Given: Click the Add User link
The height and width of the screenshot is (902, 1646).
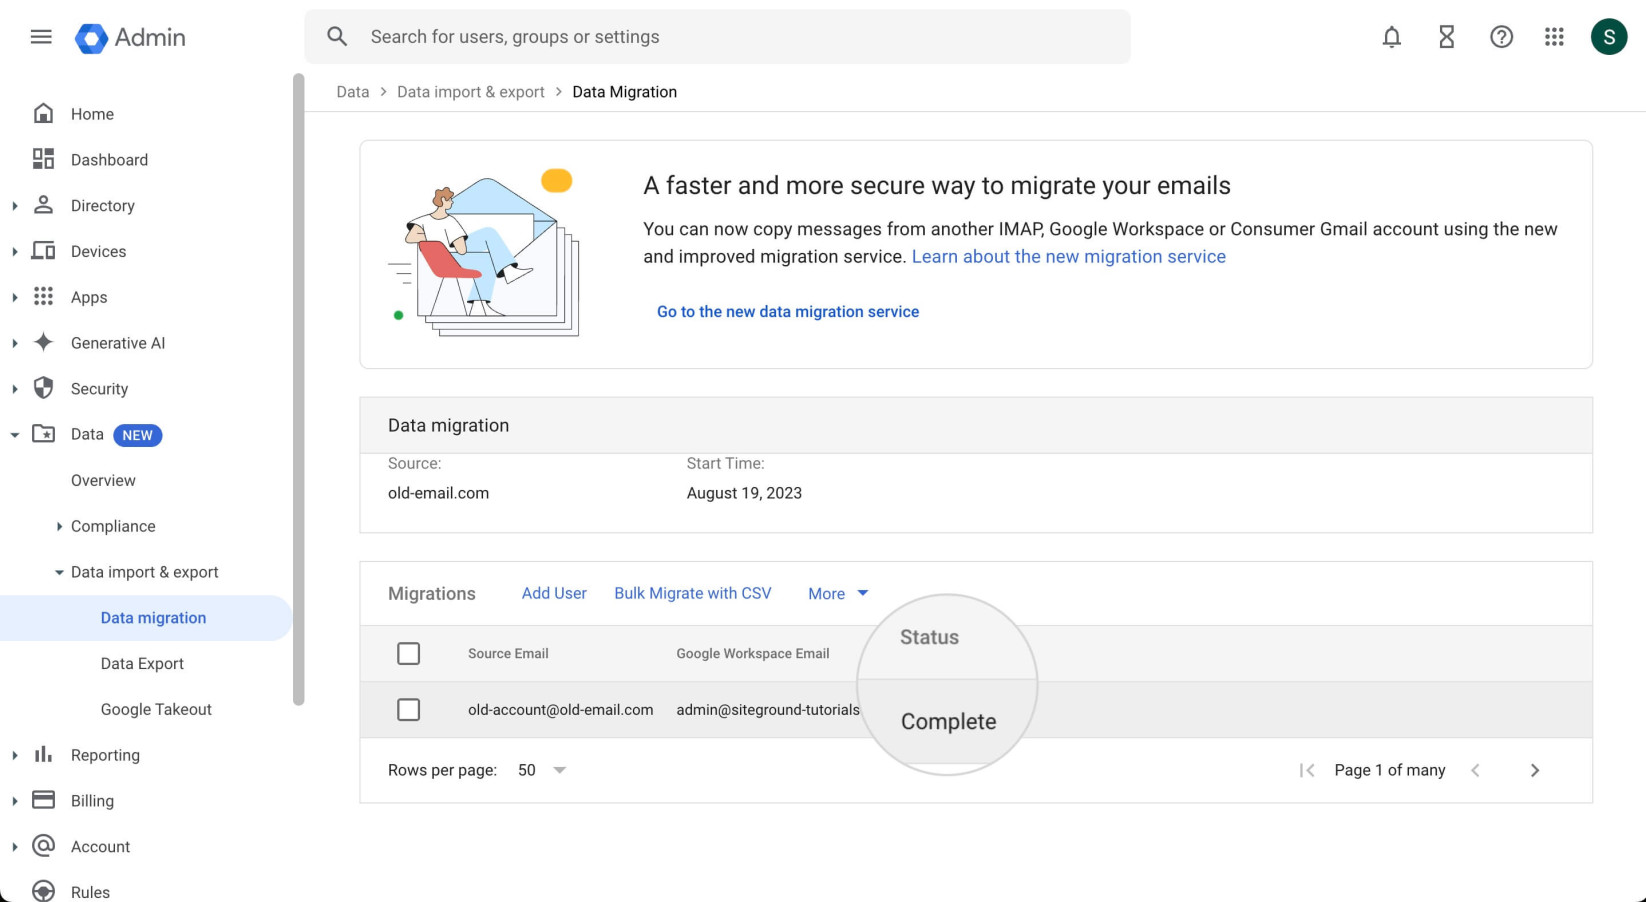Looking at the screenshot, I should tap(554, 593).
